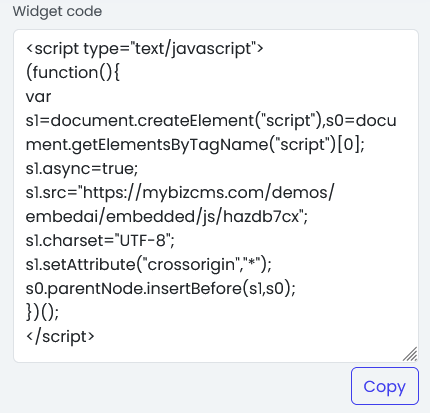
Task: Grab the textarea resize handle
Action: point(410,354)
